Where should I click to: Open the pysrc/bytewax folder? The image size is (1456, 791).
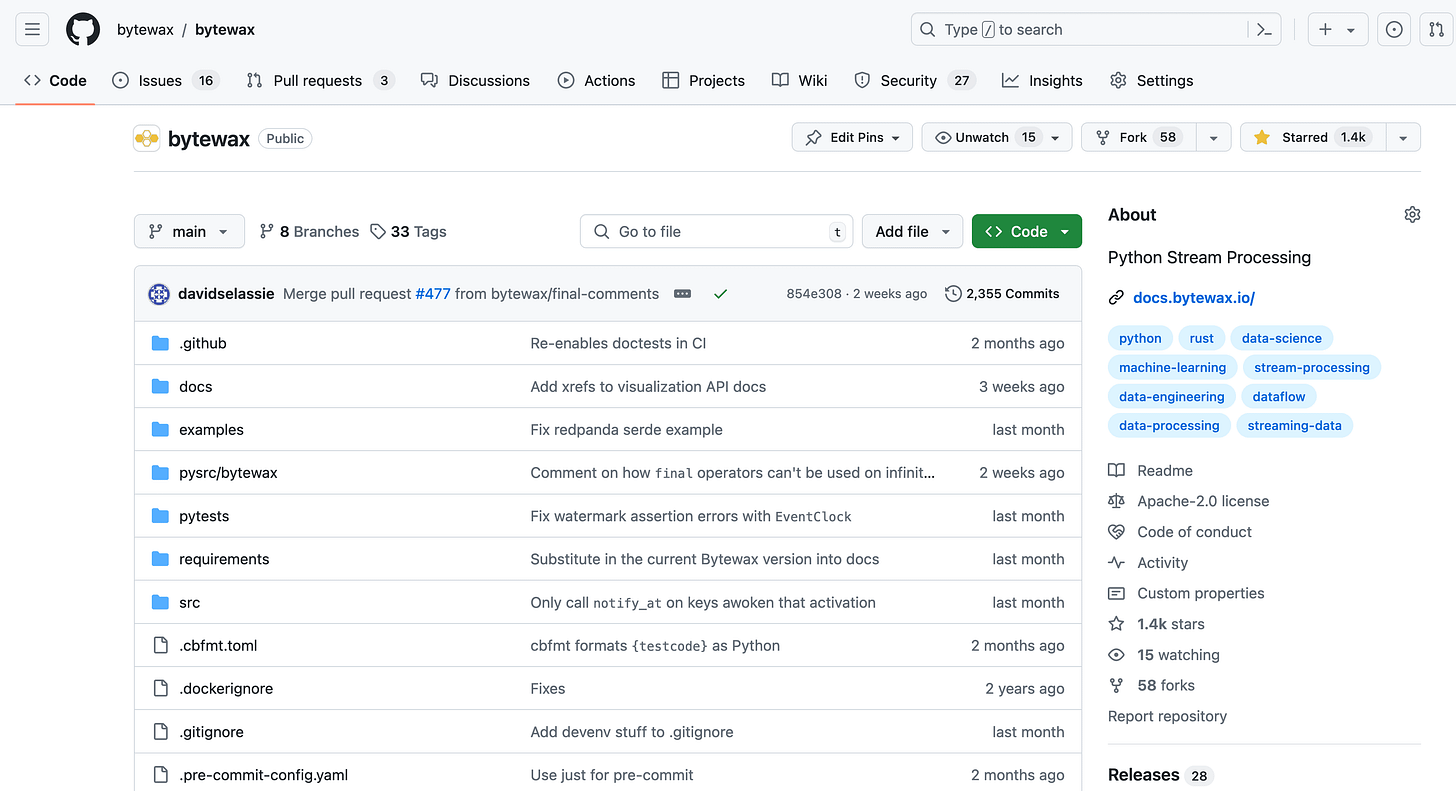(x=228, y=472)
